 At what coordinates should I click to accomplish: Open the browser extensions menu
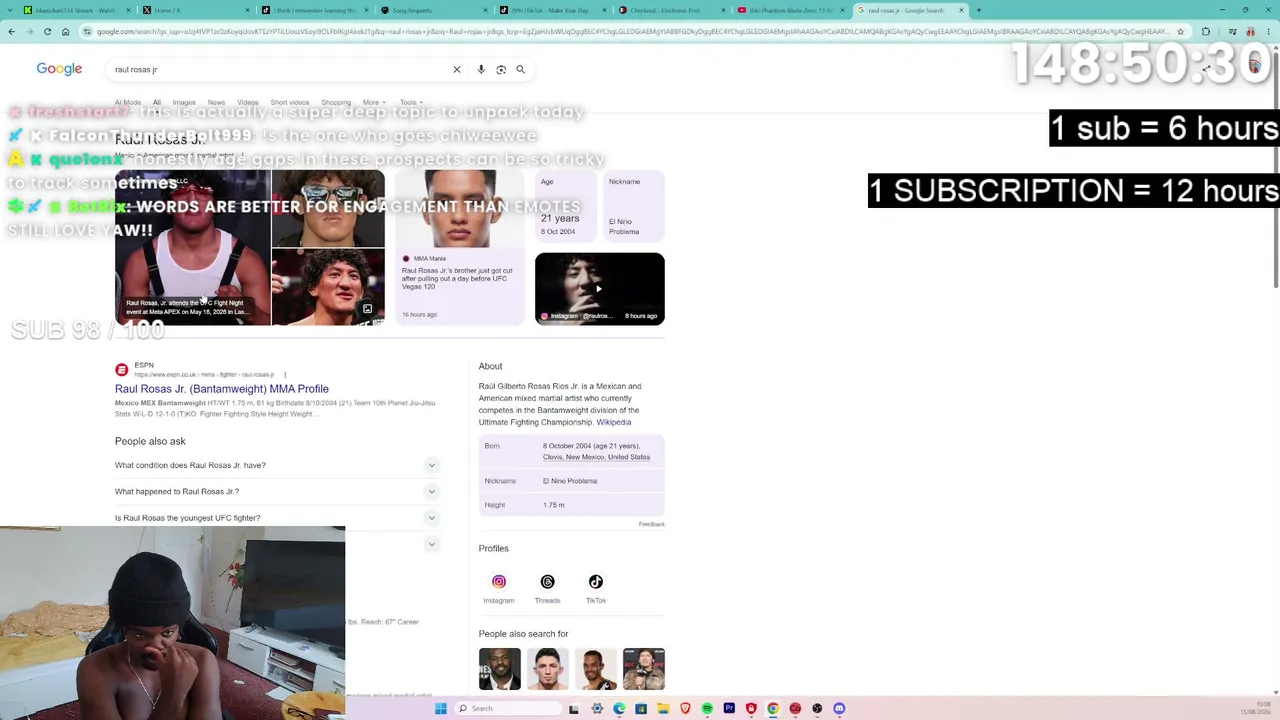[x=1206, y=32]
